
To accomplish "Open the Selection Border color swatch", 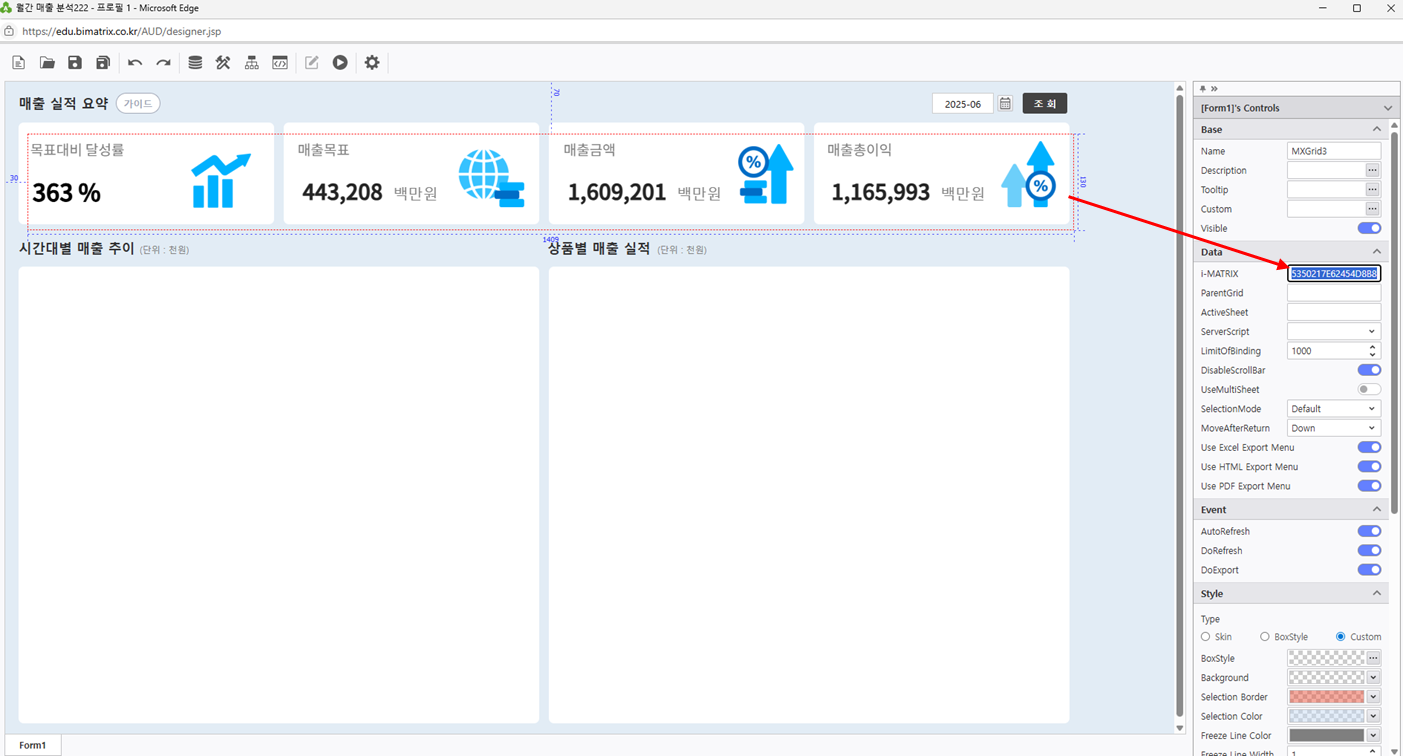I will [1326, 697].
